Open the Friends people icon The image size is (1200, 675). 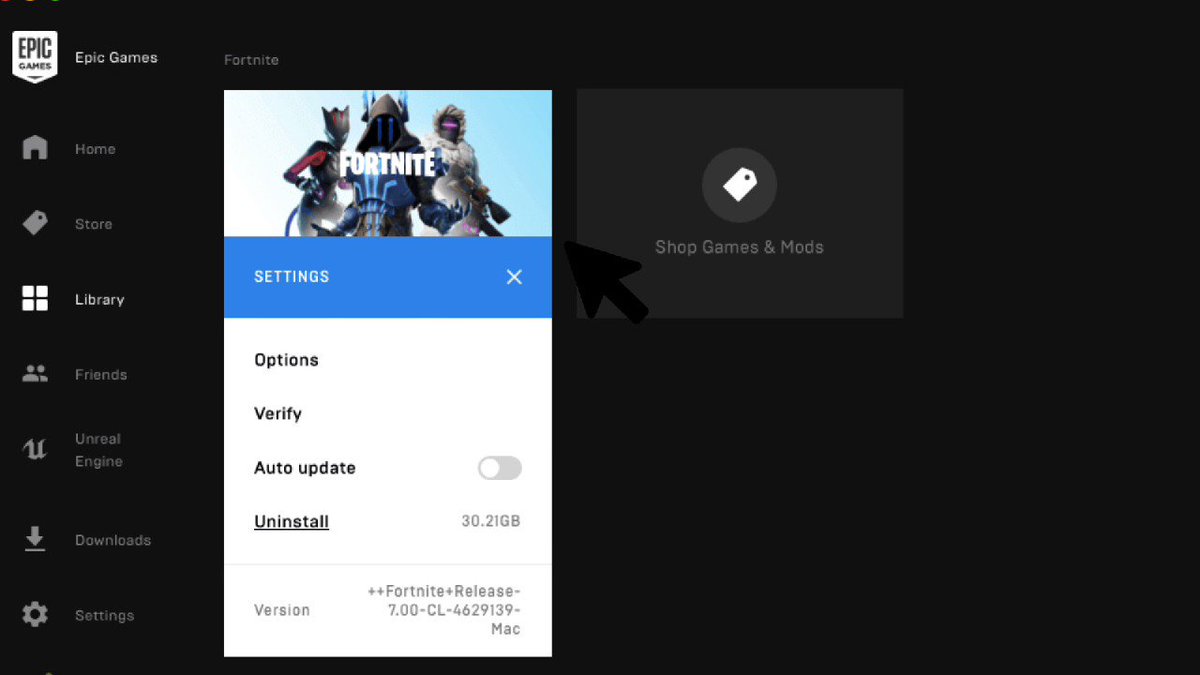(x=35, y=374)
